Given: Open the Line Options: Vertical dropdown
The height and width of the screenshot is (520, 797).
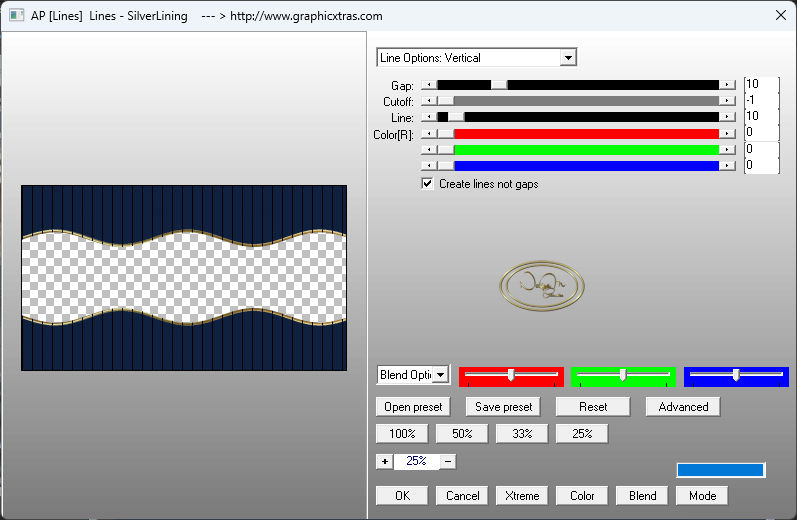Looking at the screenshot, I should tap(568, 58).
